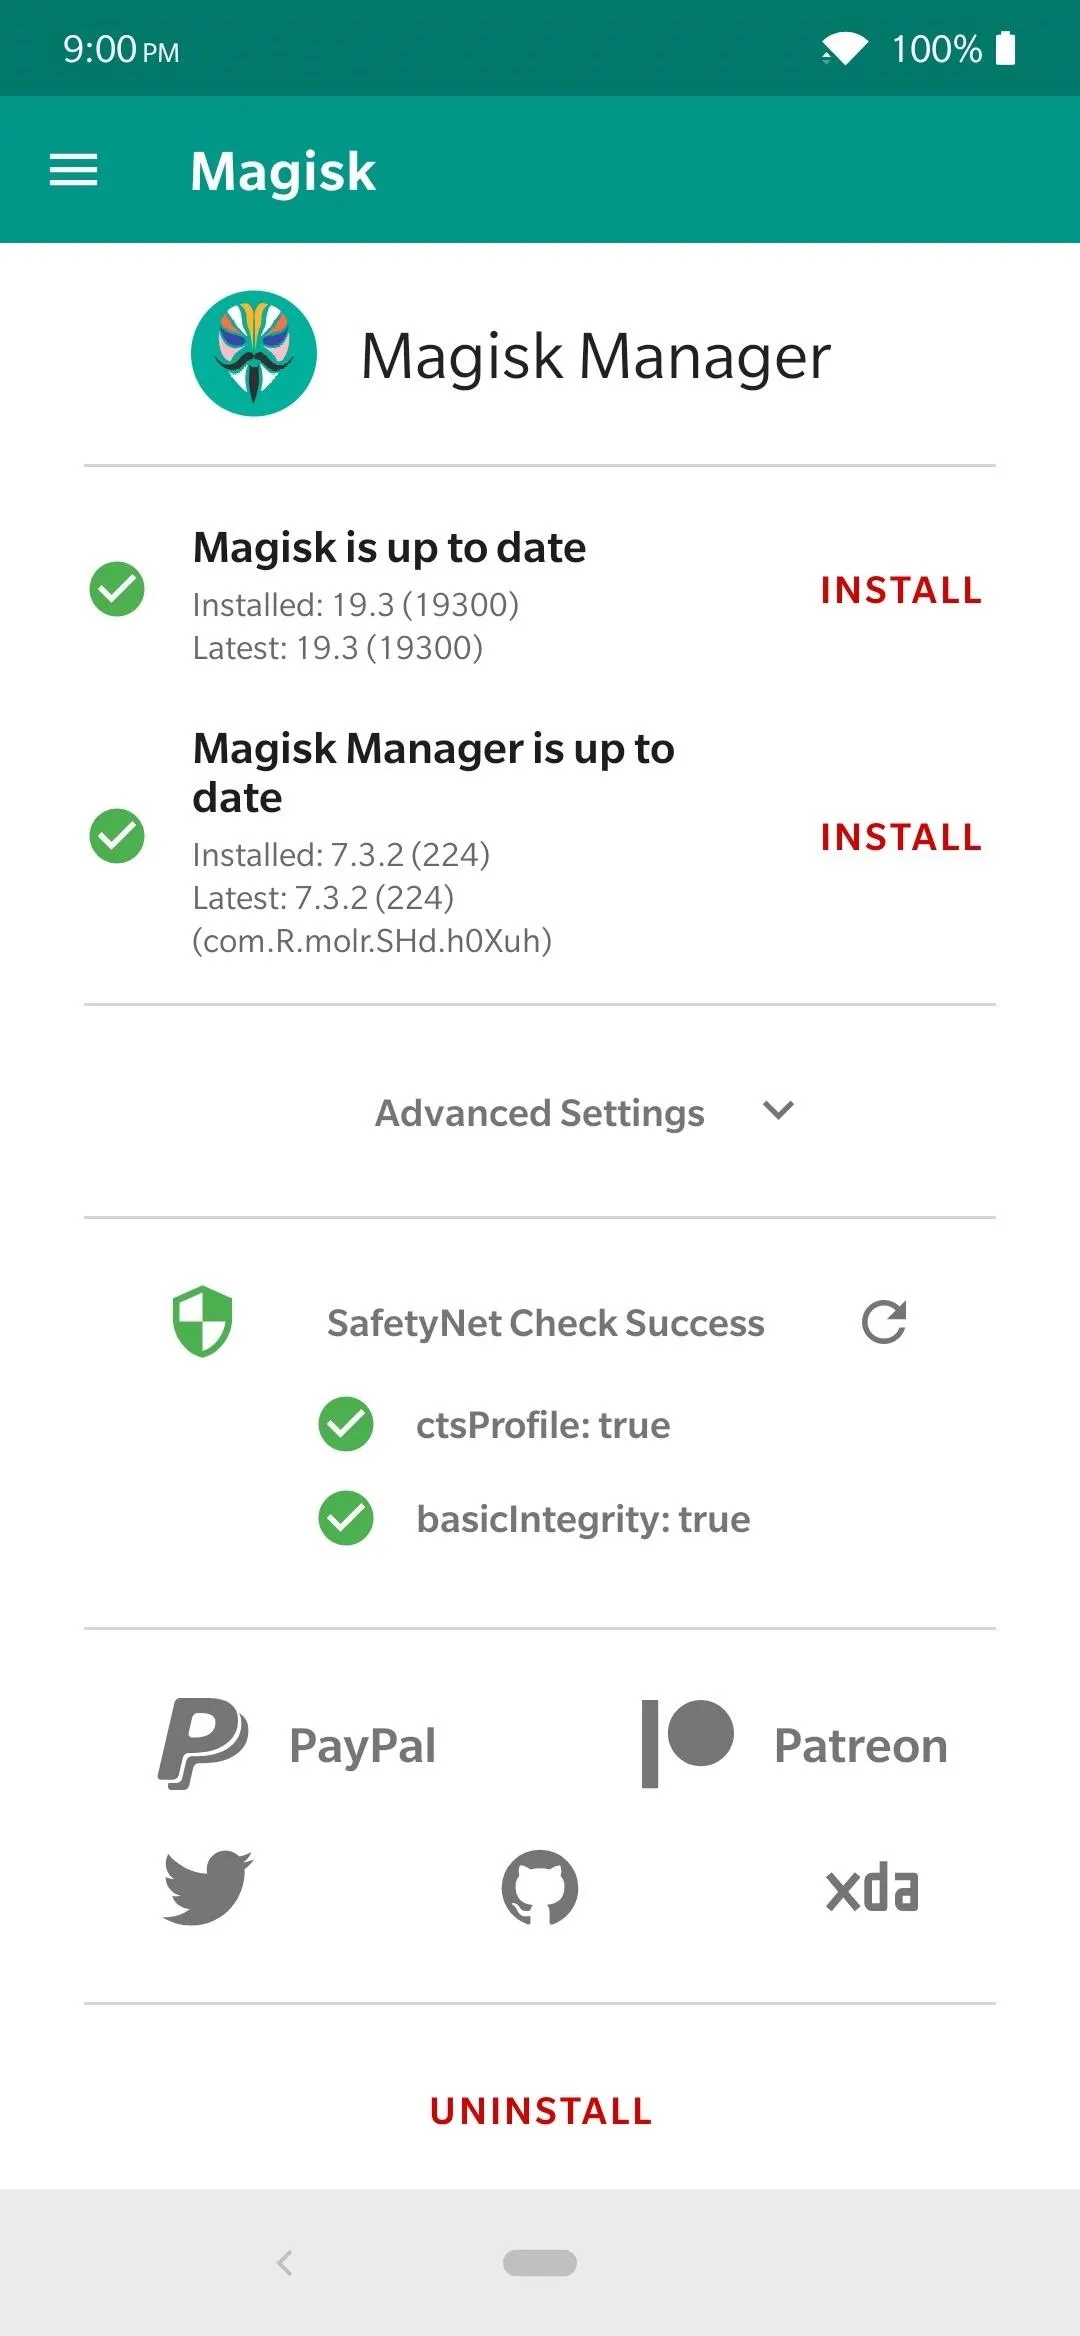Tap the Magisk Manager mask logo

[x=254, y=353]
